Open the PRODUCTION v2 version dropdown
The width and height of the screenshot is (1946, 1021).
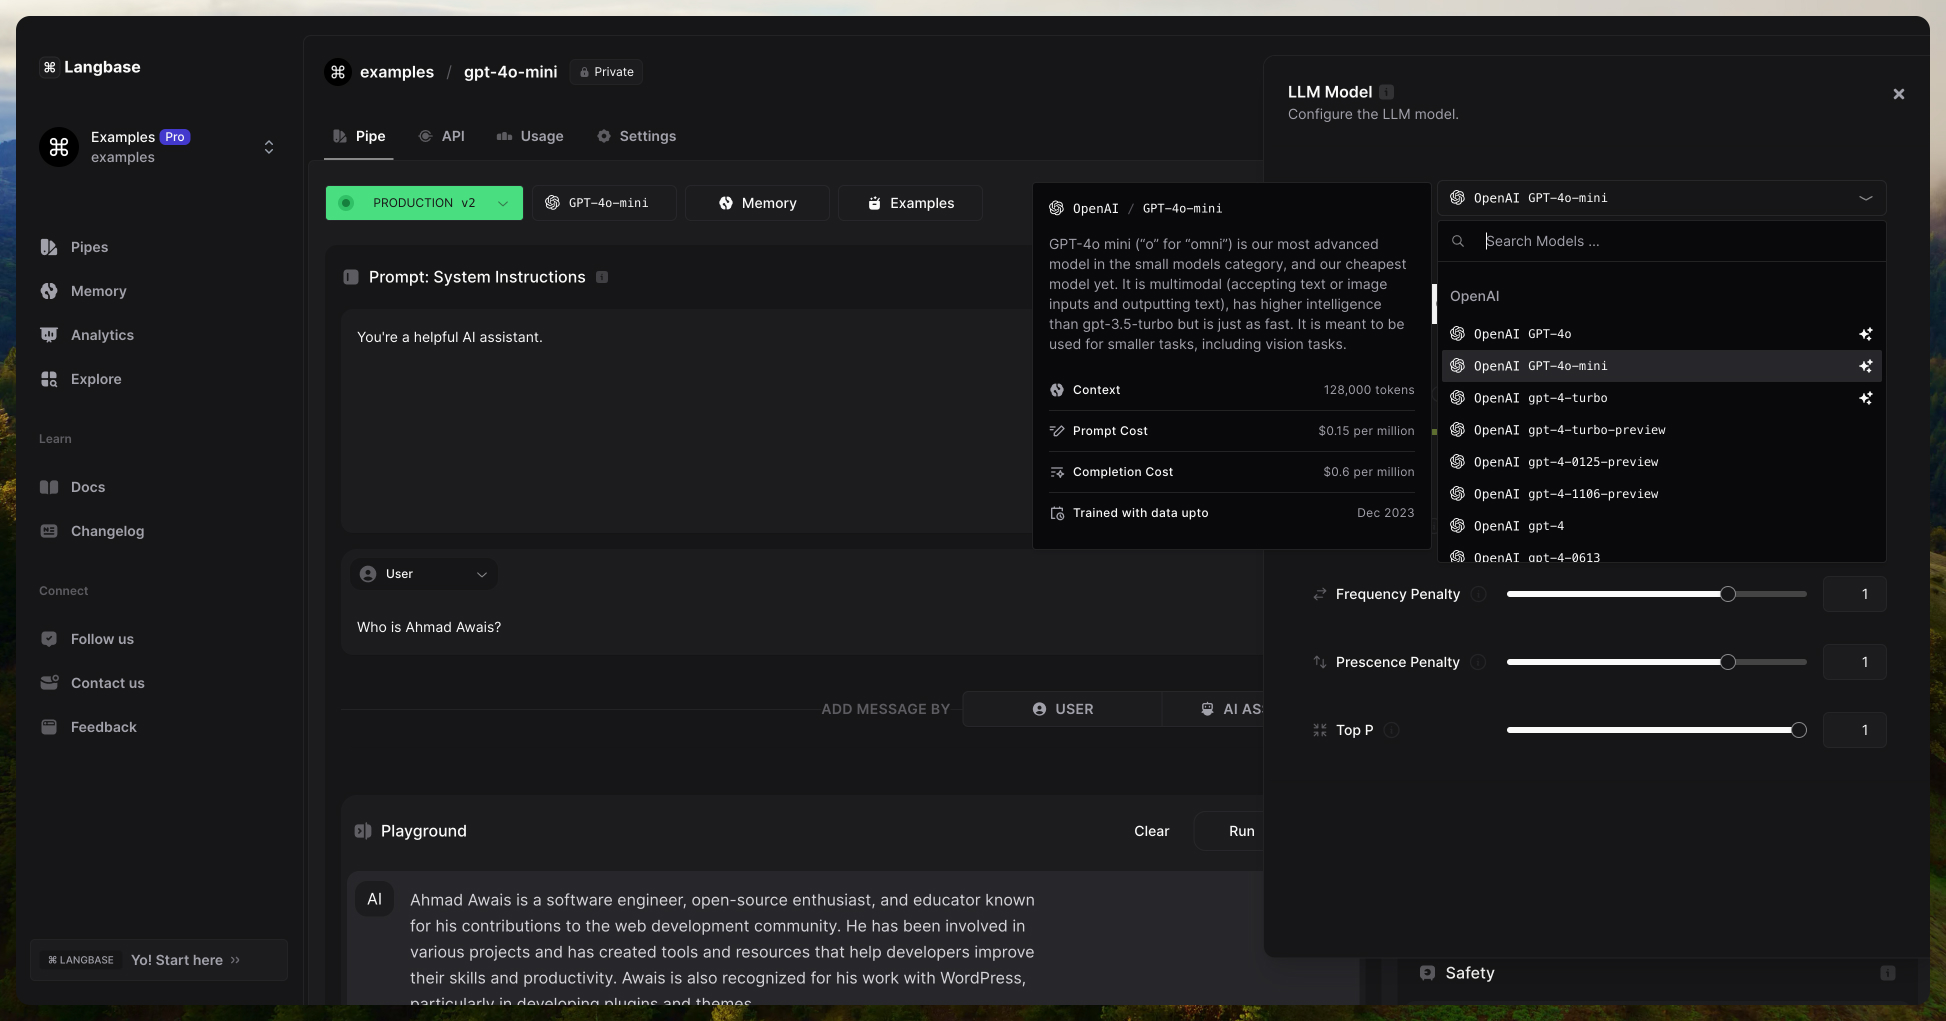pos(424,203)
